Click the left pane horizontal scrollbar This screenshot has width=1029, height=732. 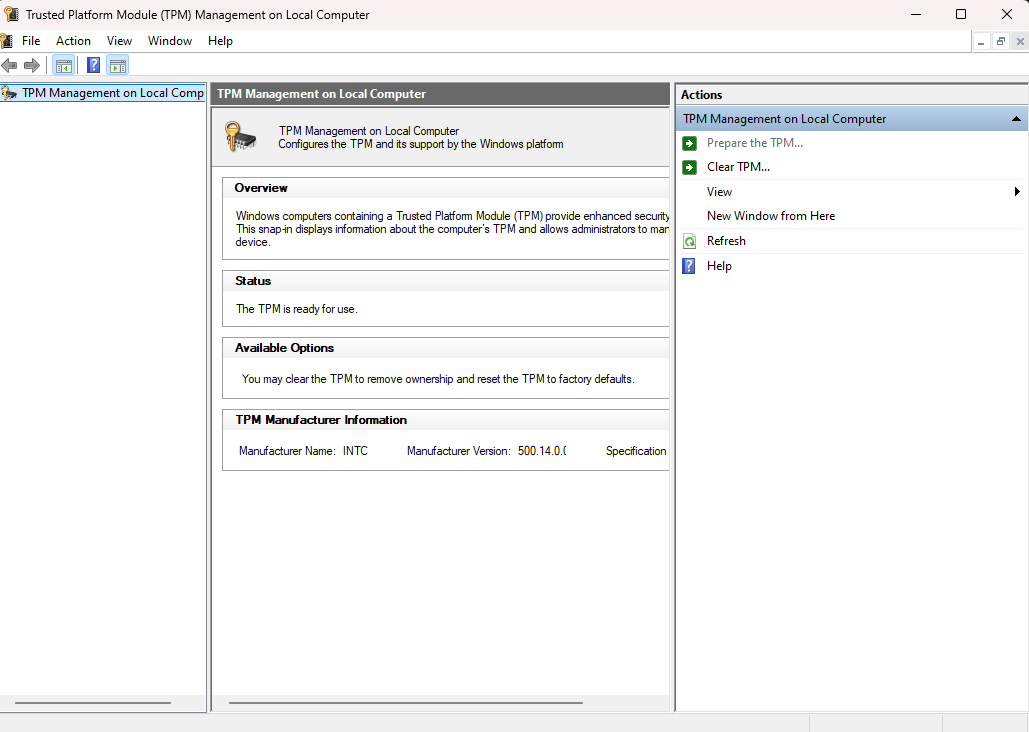pos(93,703)
